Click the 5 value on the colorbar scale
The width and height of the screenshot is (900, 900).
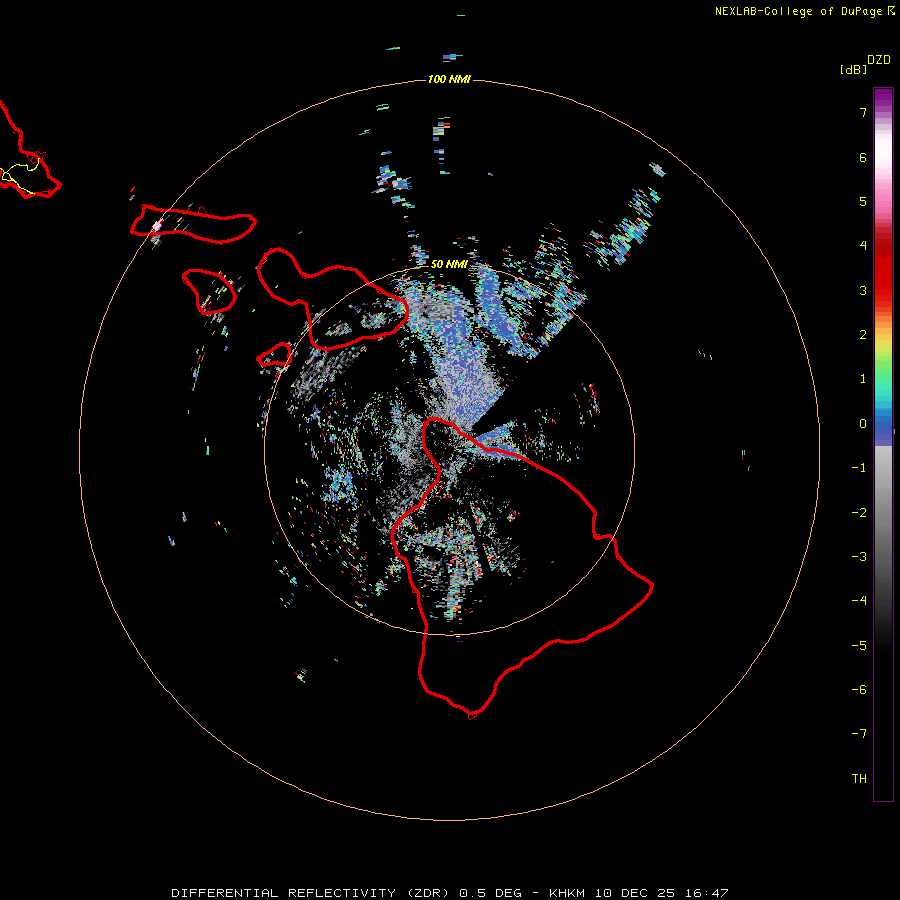coord(863,201)
